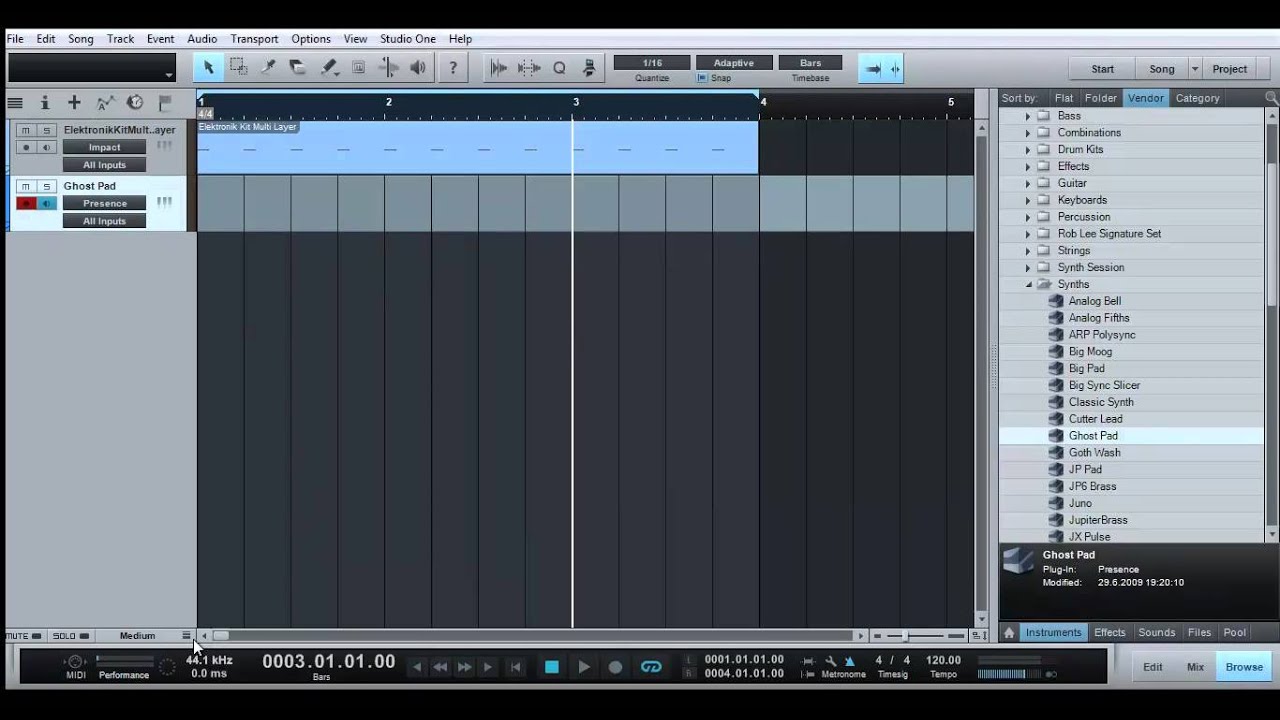Image resolution: width=1280 pixels, height=720 pixels.
Task: Select the Paint pencil tool
Action: 328,67
